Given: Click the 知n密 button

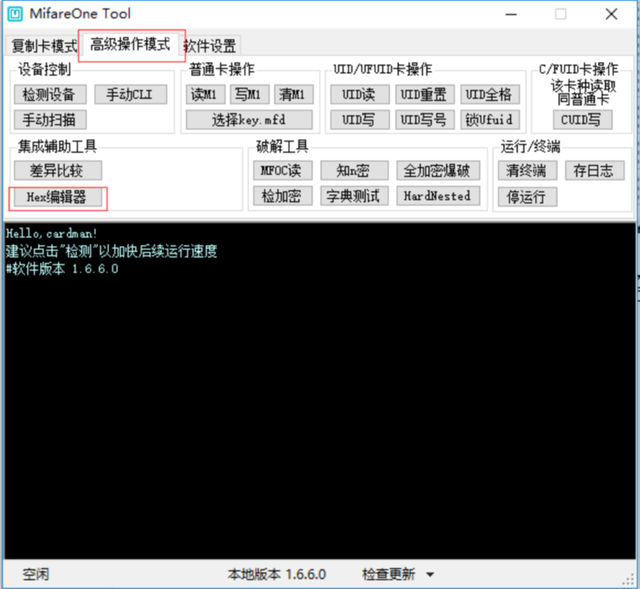Looking at the screenshot, I should (354, 171).
